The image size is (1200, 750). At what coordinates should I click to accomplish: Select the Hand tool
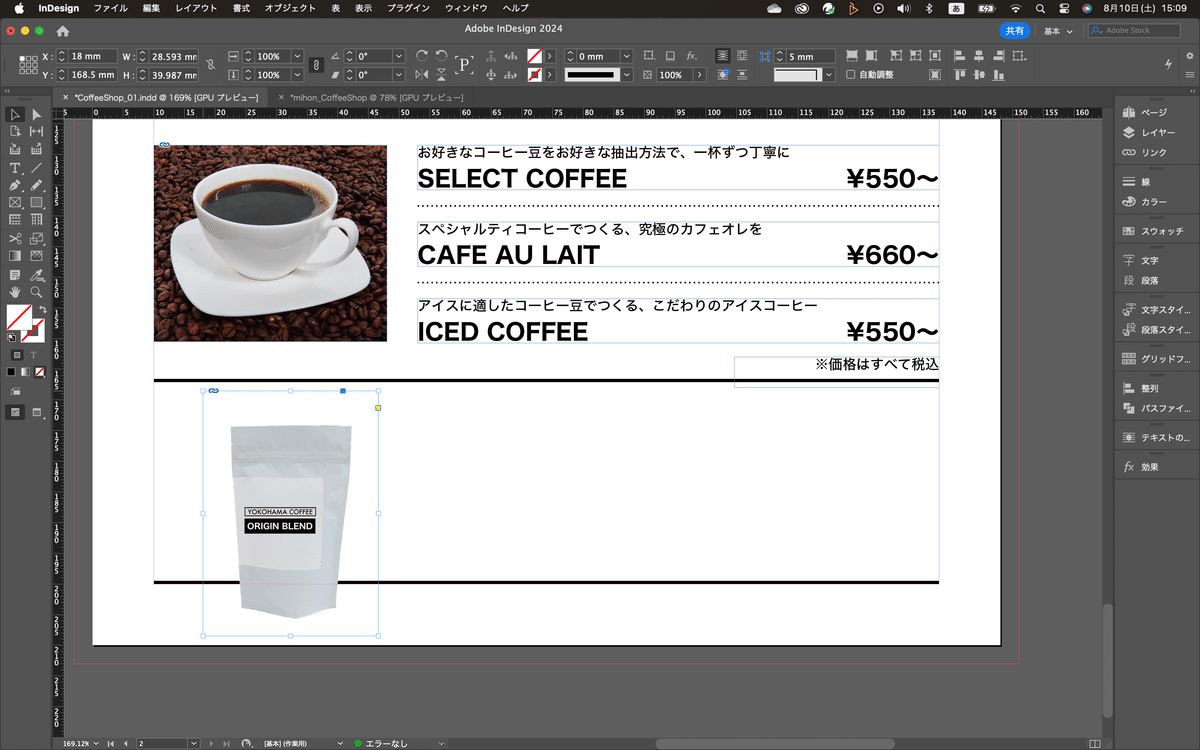point(15,292)
